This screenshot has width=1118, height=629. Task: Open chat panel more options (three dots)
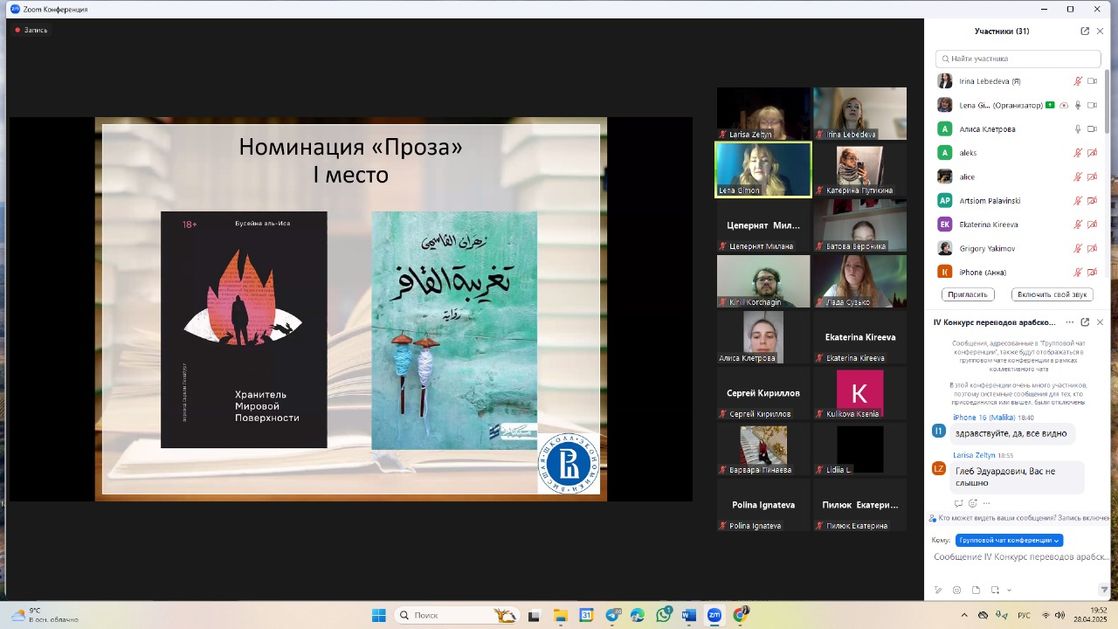click(1070, 322)
